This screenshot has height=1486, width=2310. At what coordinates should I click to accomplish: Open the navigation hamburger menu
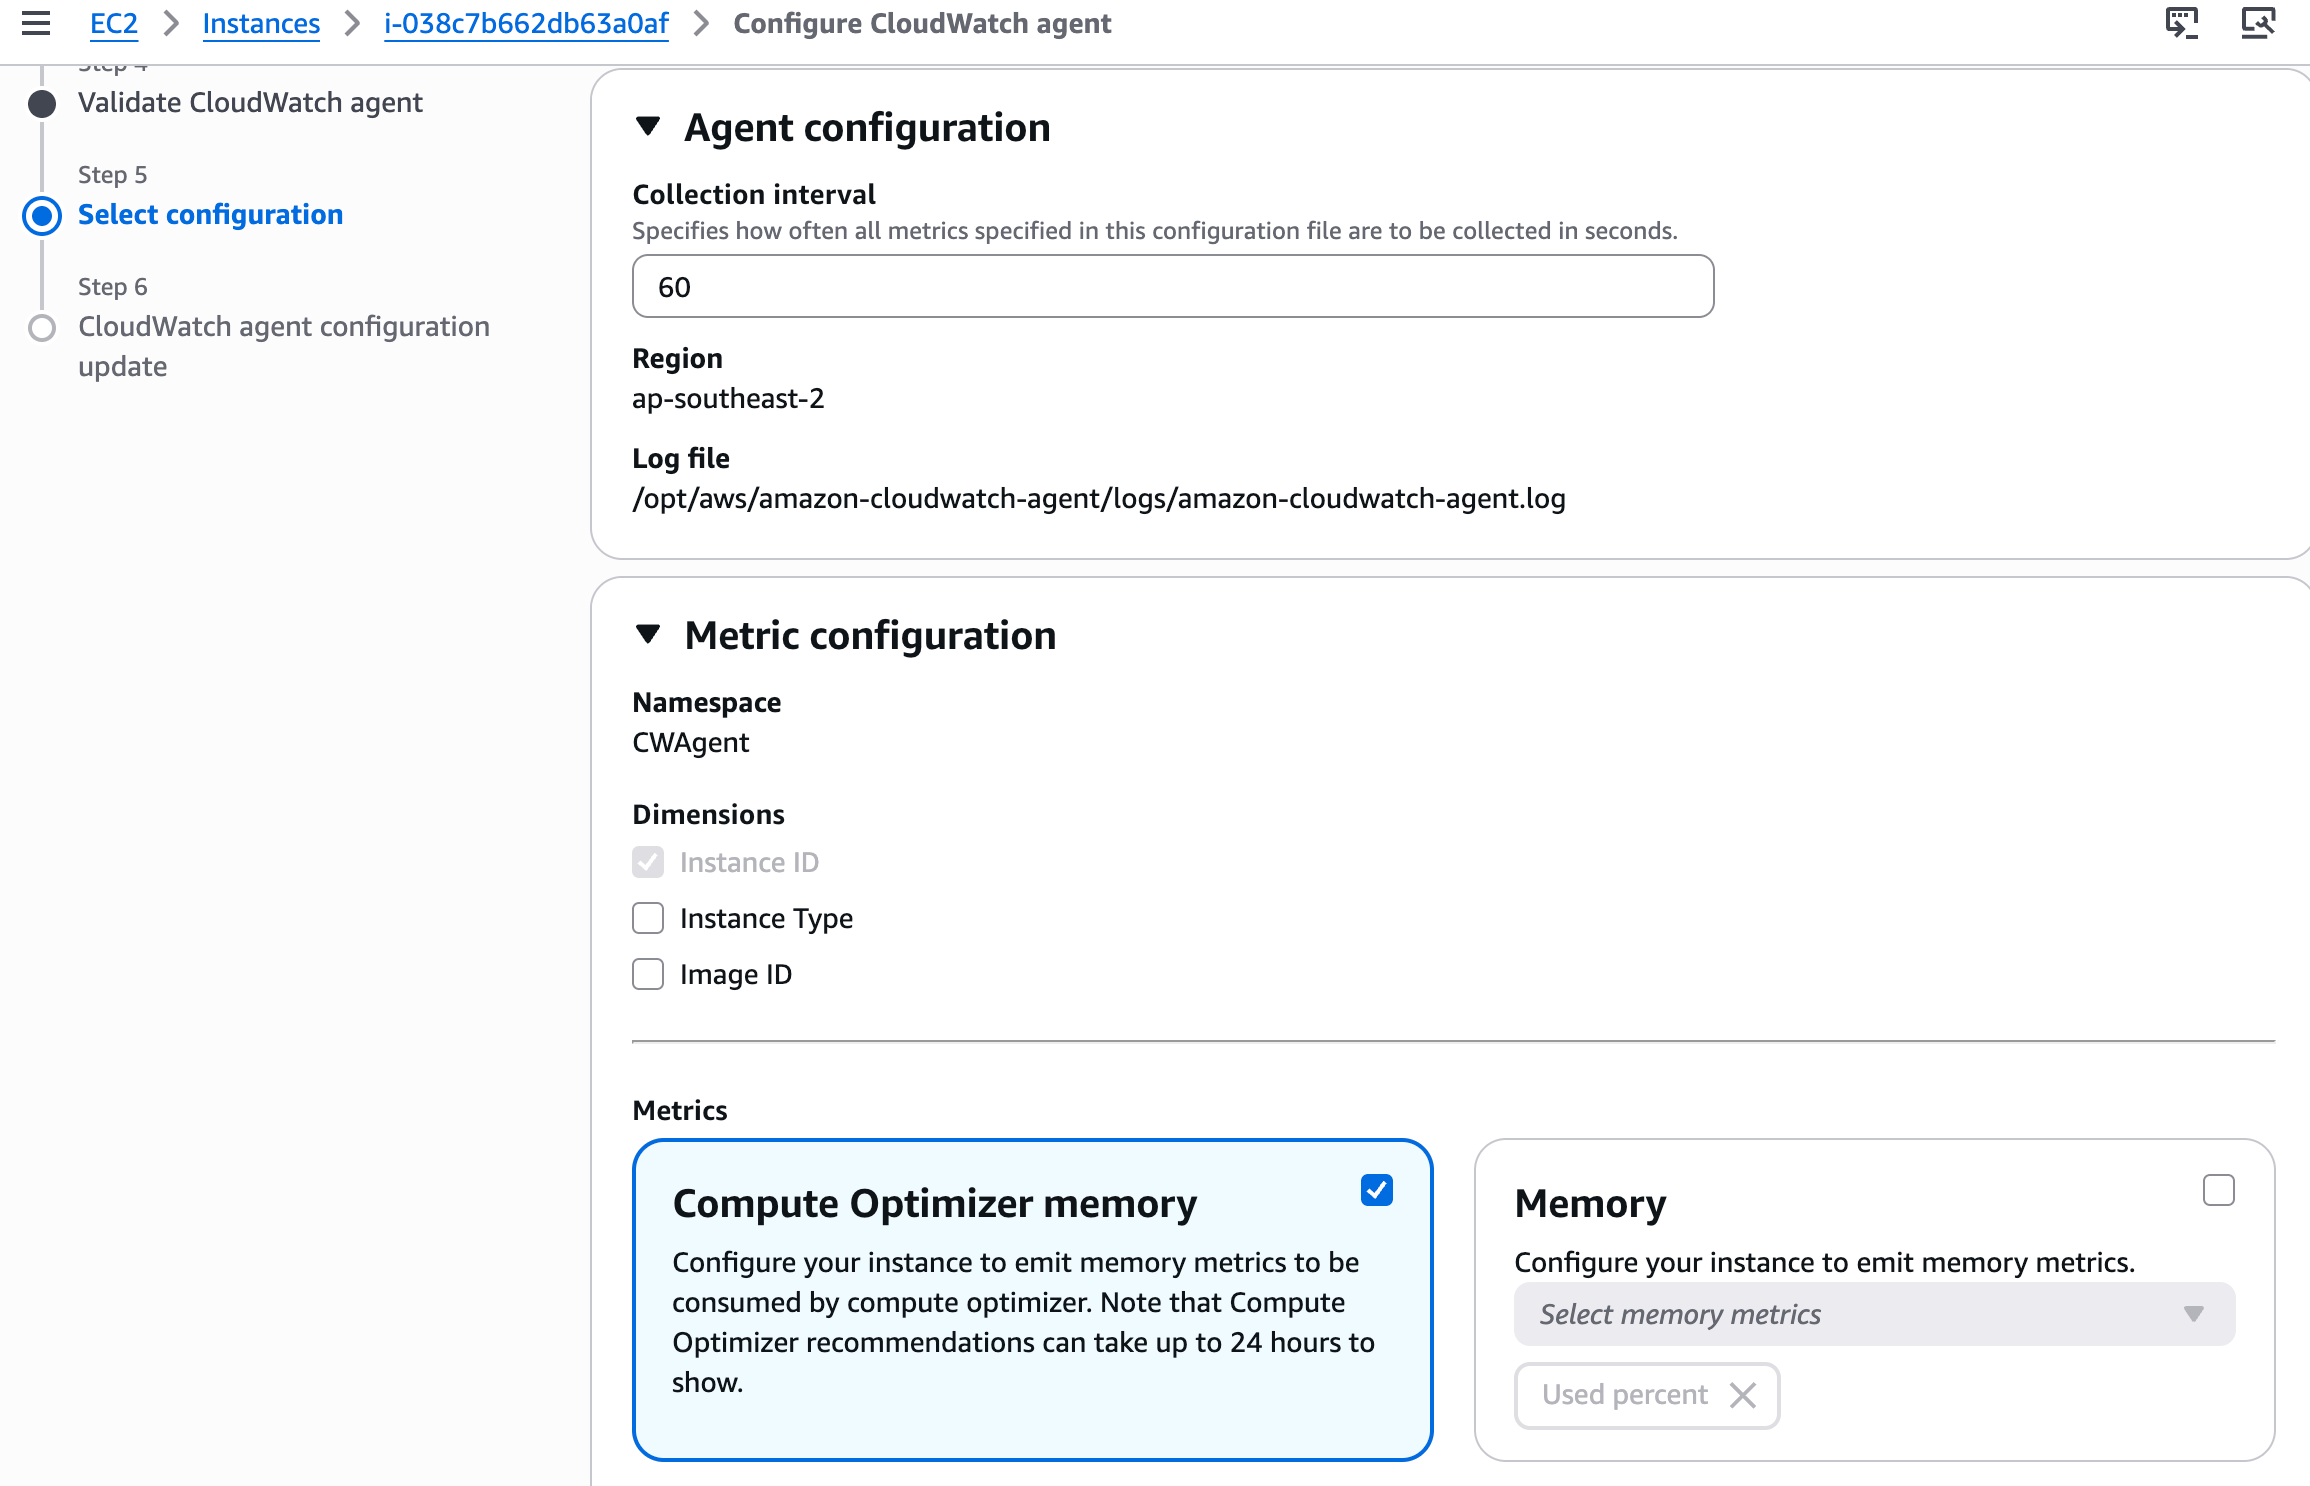click(36, 23)
